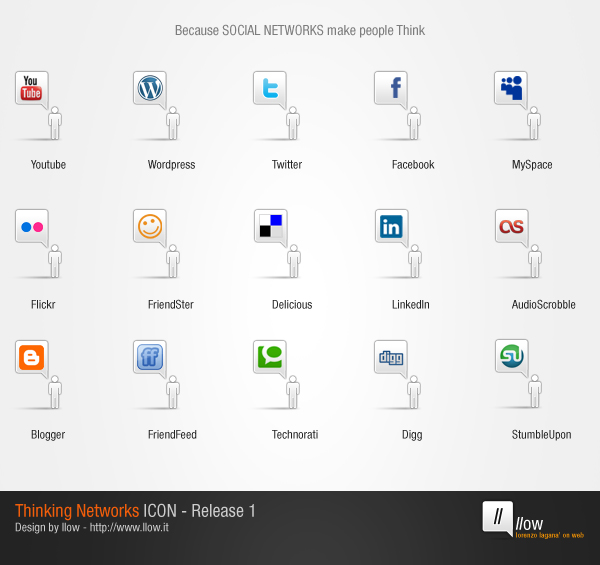
Task: Click the MySpace people icon
Action: (x=511, y=88)
